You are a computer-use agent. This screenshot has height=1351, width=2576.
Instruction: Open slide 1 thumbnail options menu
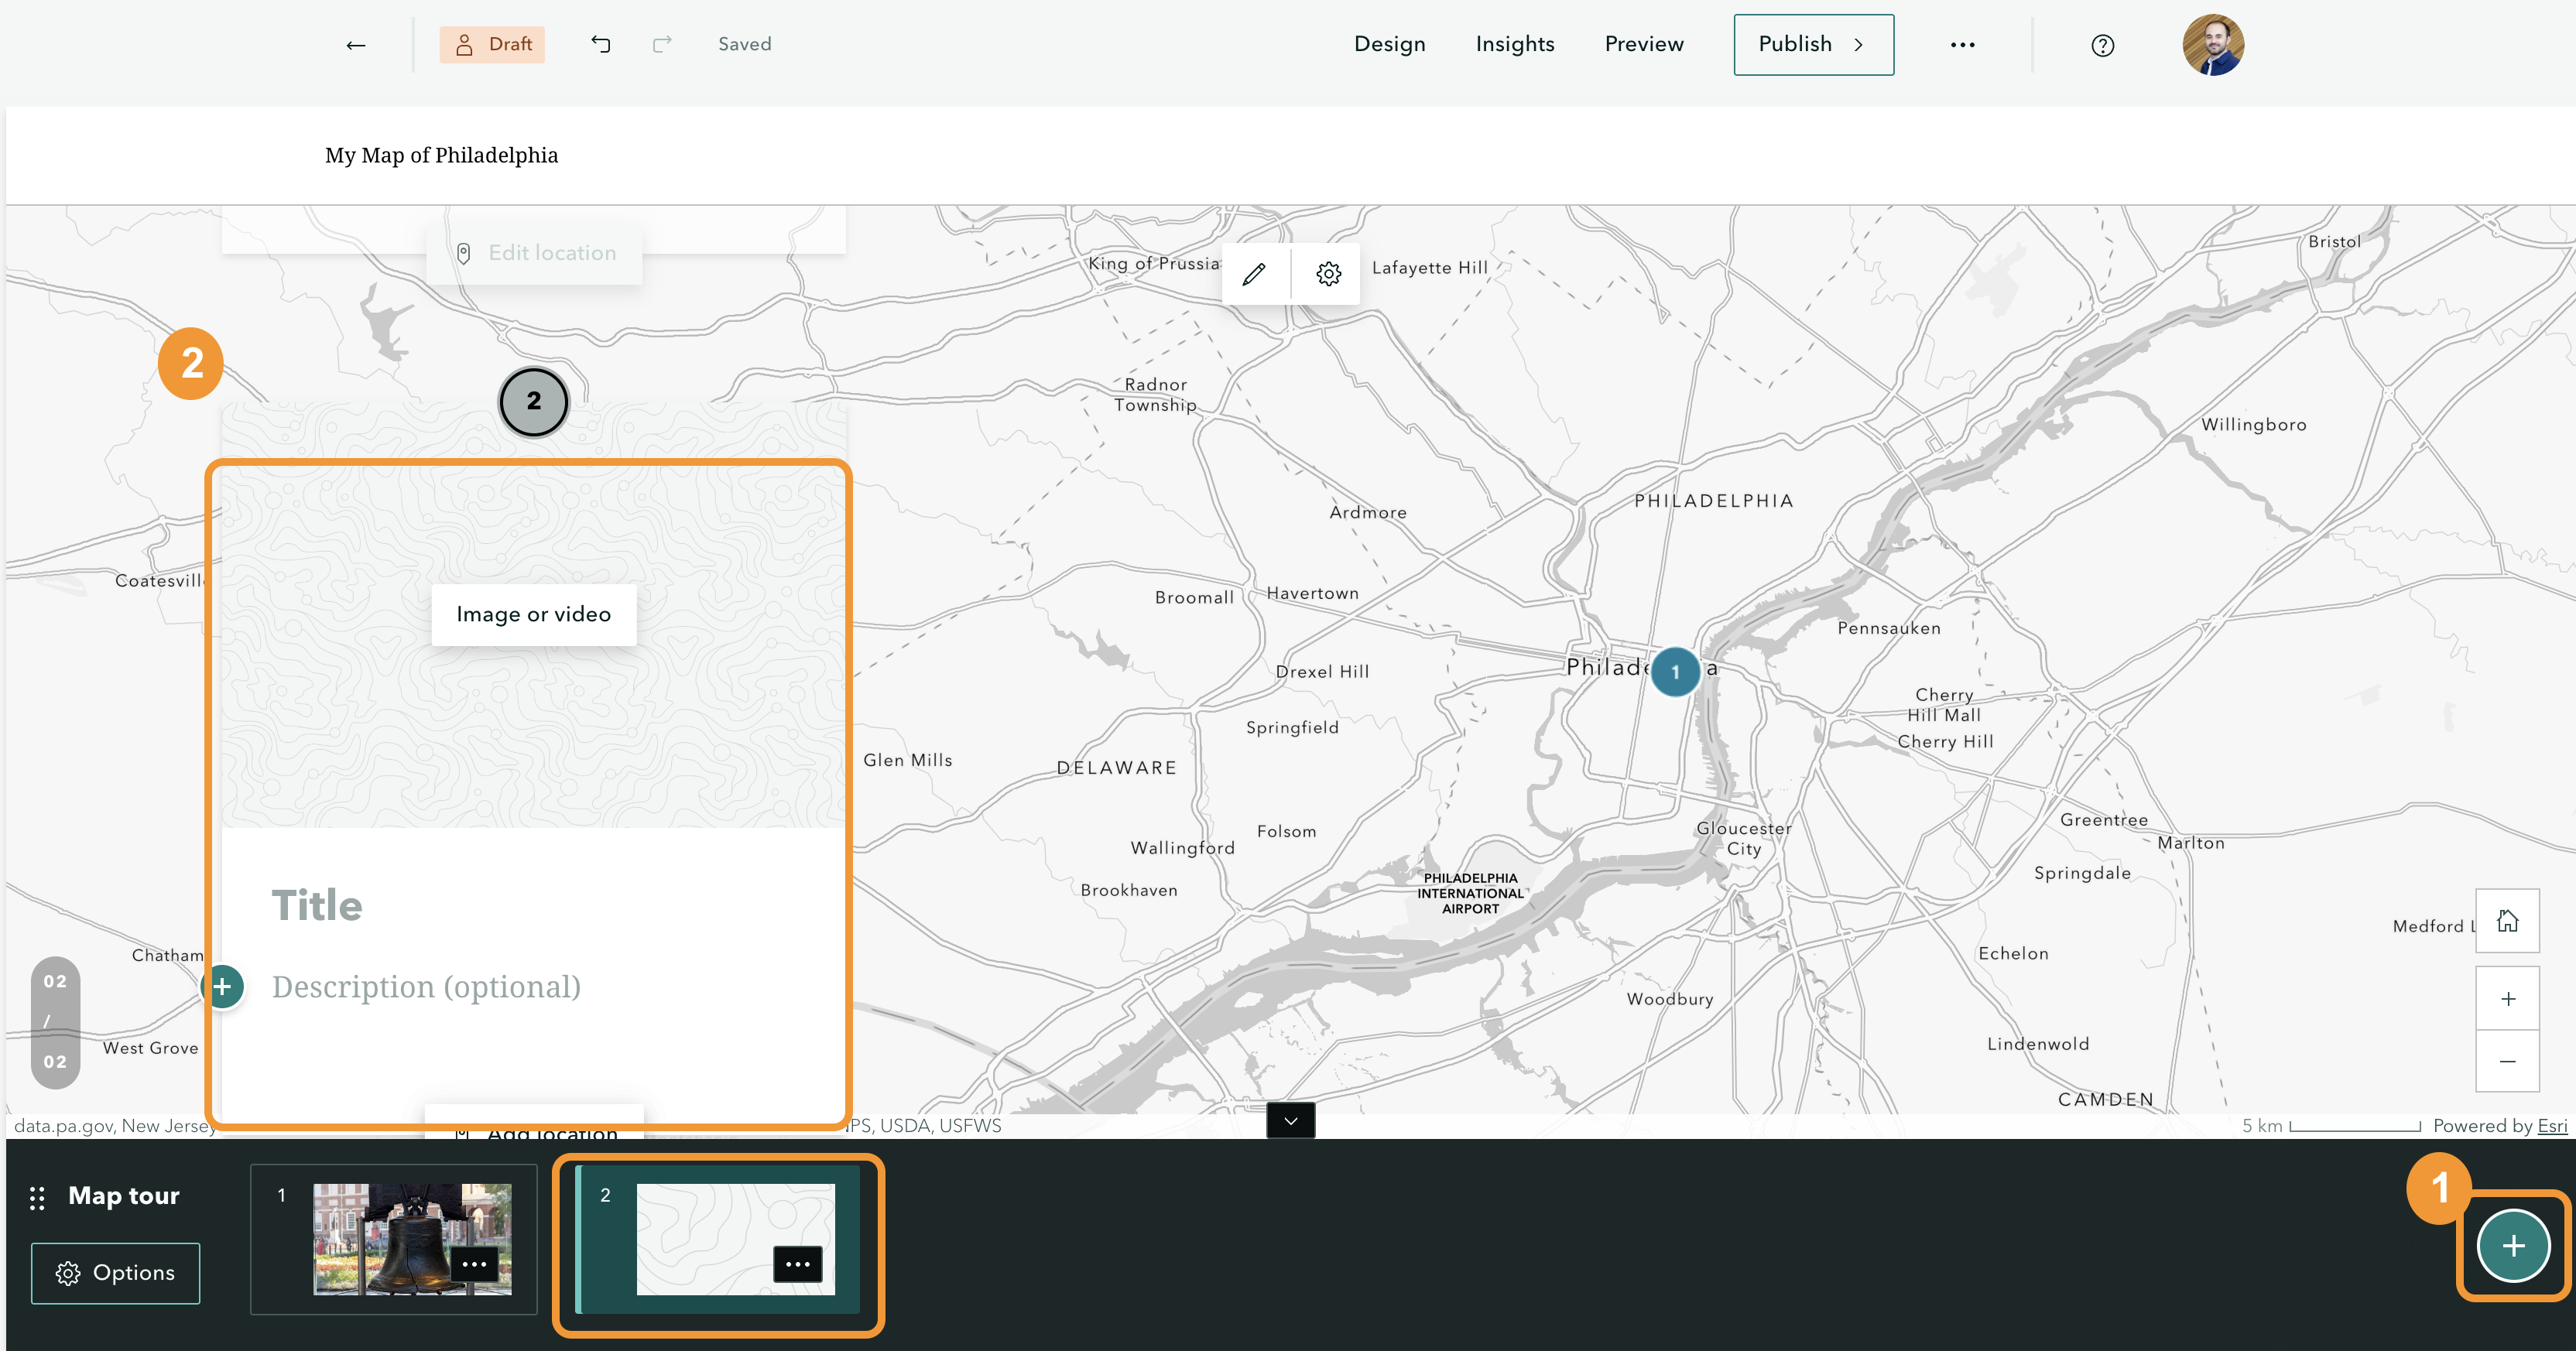click(x=474, y=1264)
